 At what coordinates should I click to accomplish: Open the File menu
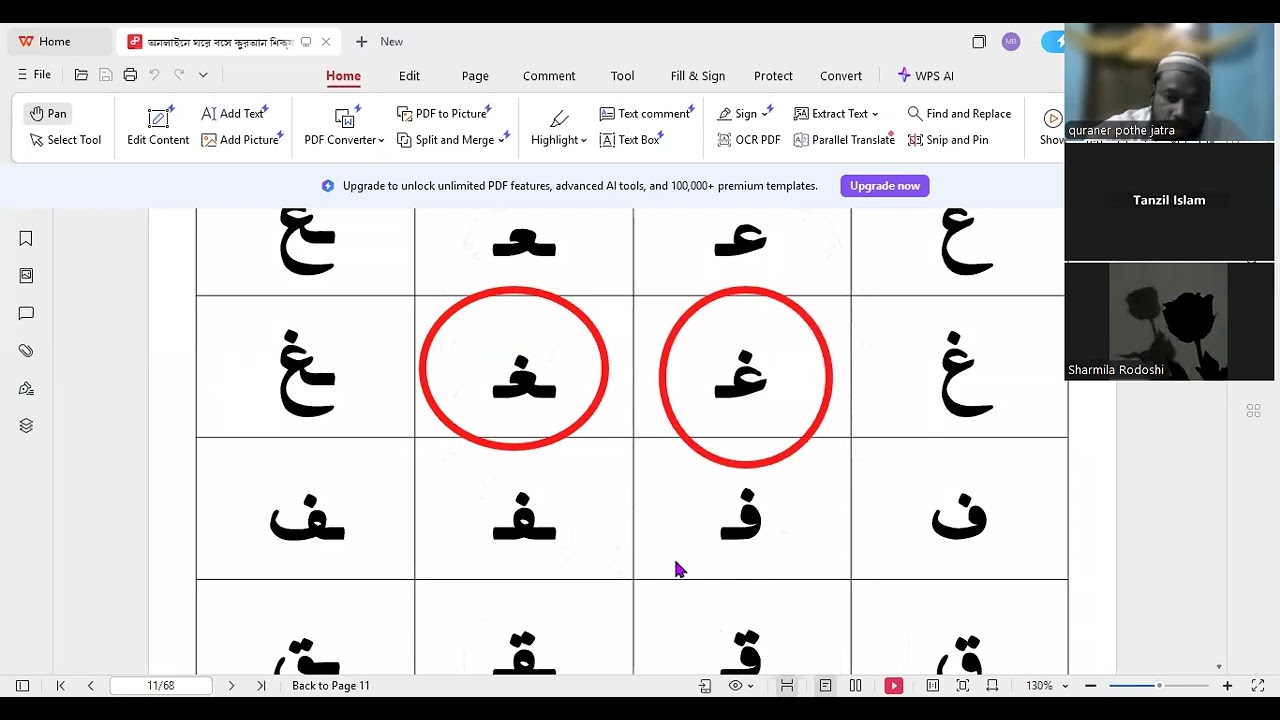tap(34, 75)
